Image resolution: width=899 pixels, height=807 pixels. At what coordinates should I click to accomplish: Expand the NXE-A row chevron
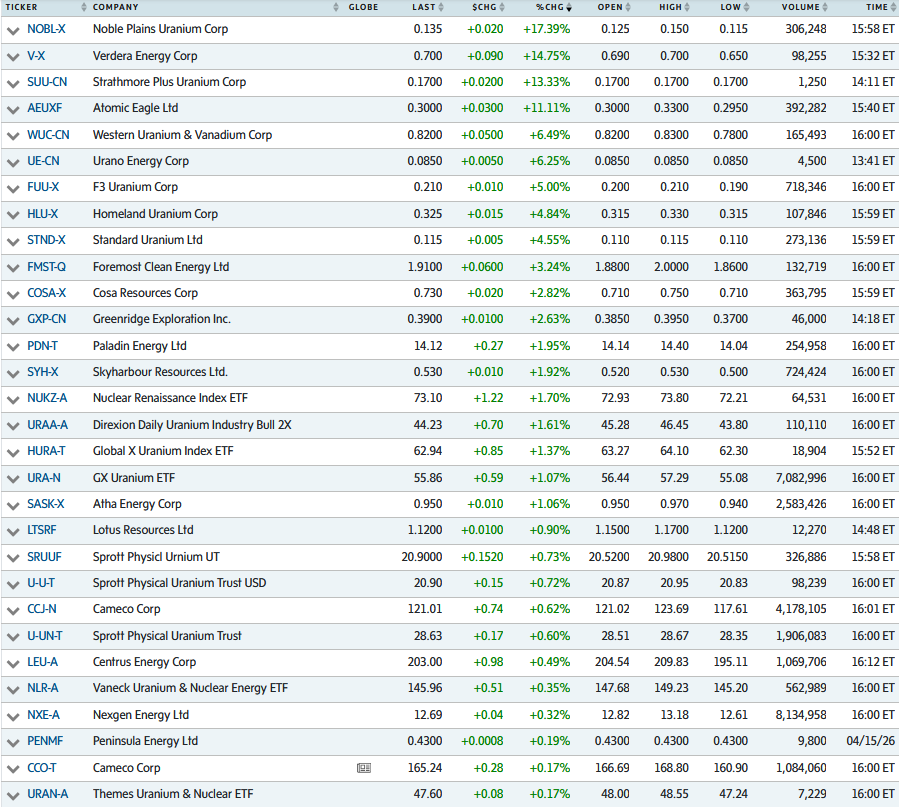13,716
